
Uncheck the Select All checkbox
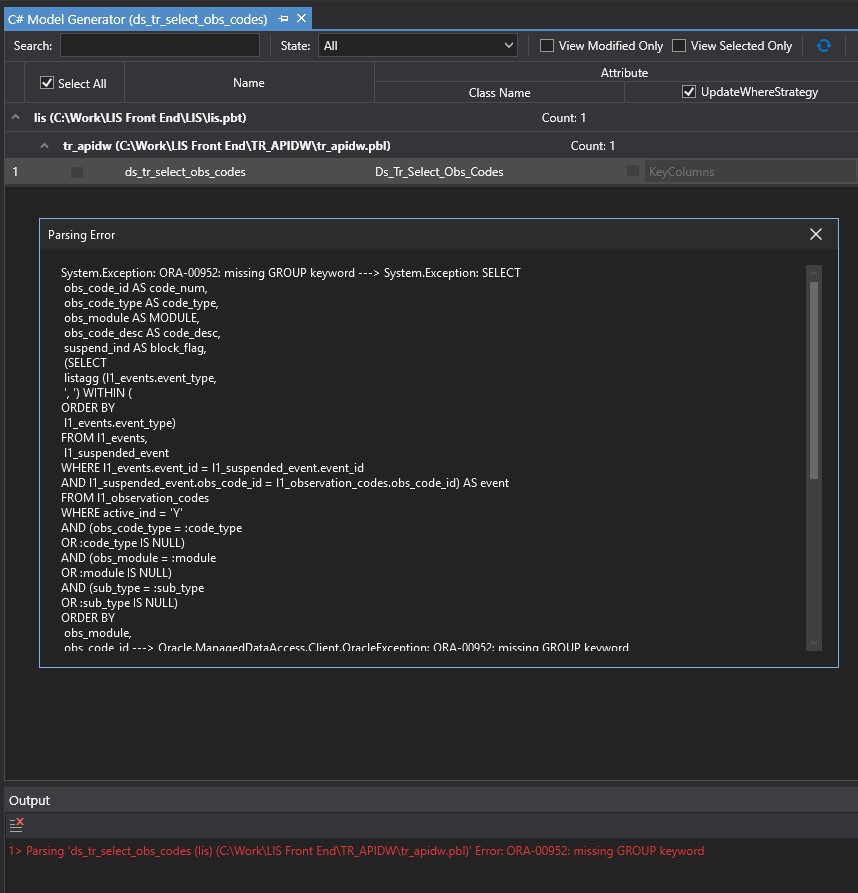tap(47, 83)
